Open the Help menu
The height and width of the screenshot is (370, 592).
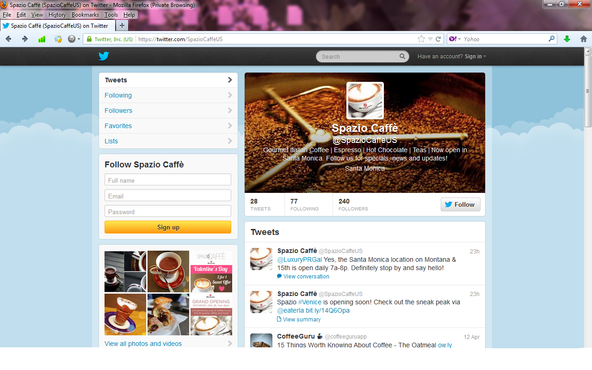tap(129, 15)
